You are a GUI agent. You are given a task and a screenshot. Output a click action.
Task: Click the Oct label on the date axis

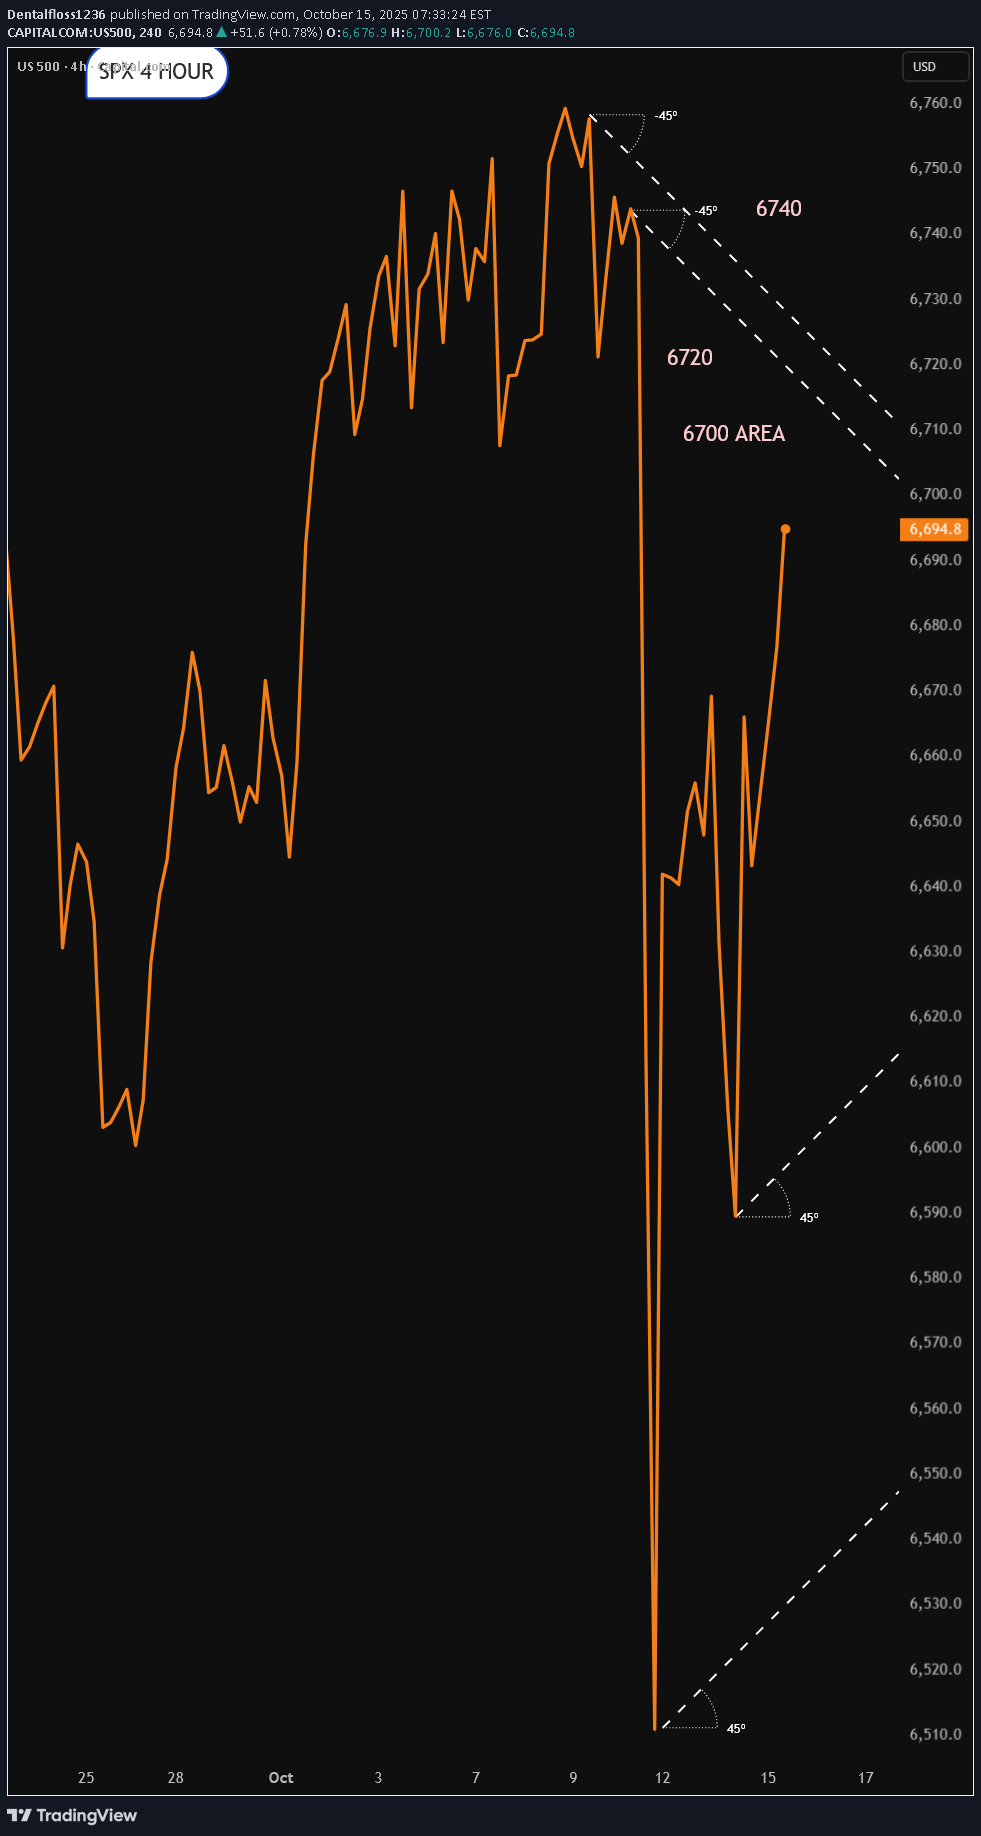pos(281,1777)
